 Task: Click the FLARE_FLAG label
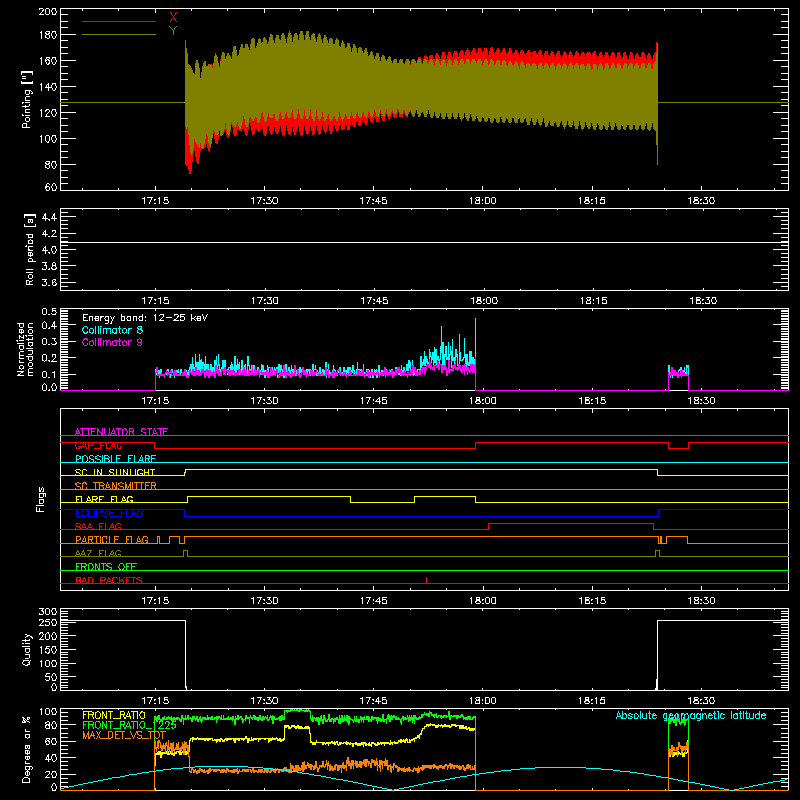(x=104, y=499)
